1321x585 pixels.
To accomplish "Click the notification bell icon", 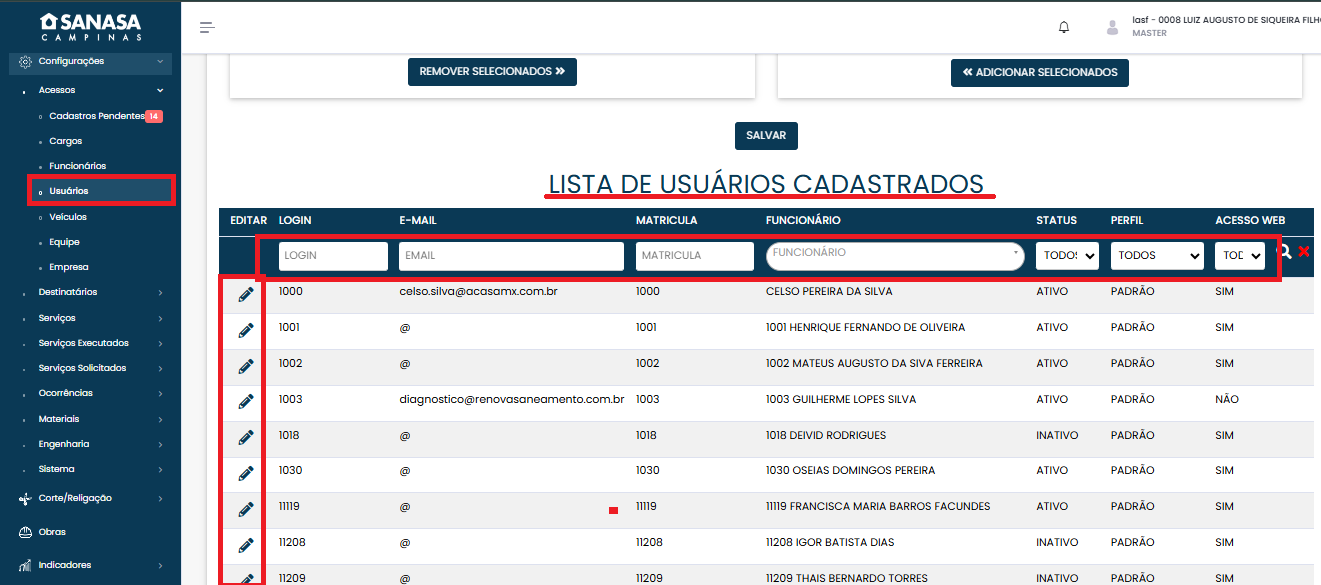I will click(x=1064, y=27).
